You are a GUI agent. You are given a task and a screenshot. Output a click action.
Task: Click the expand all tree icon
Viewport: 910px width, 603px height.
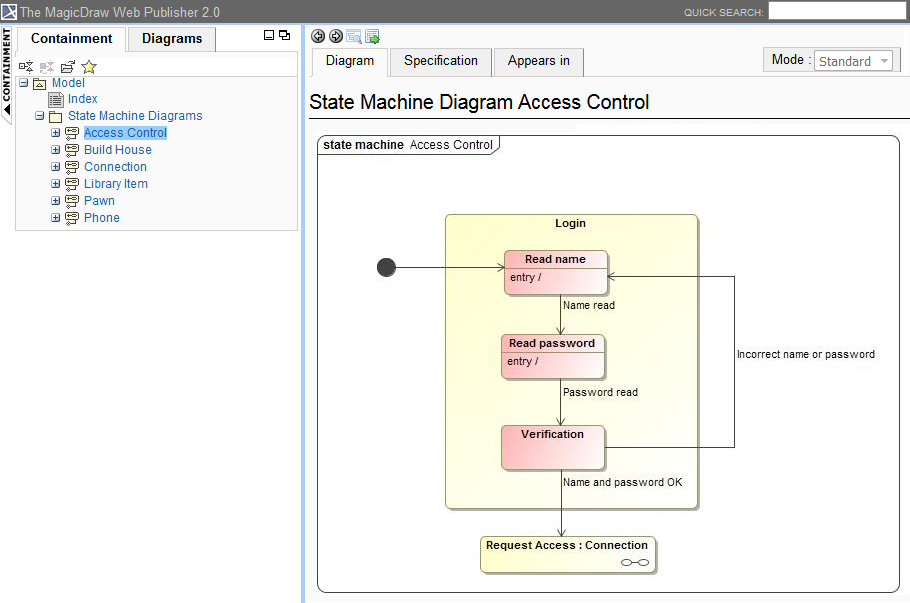click(x=26, y=66)
